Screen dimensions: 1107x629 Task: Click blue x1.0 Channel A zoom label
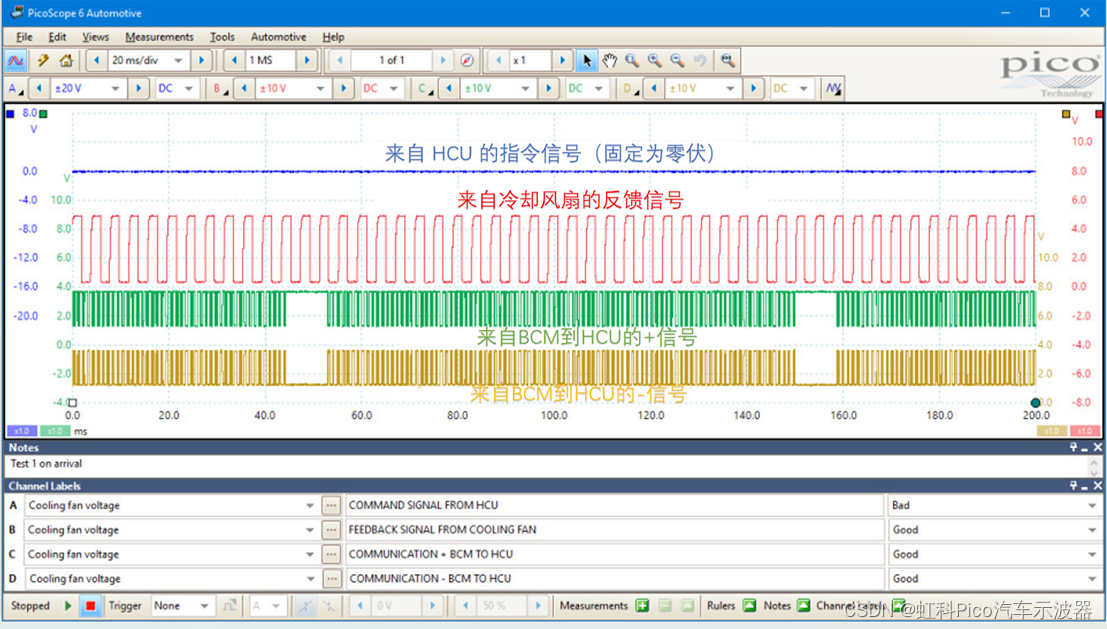(22, 431)
